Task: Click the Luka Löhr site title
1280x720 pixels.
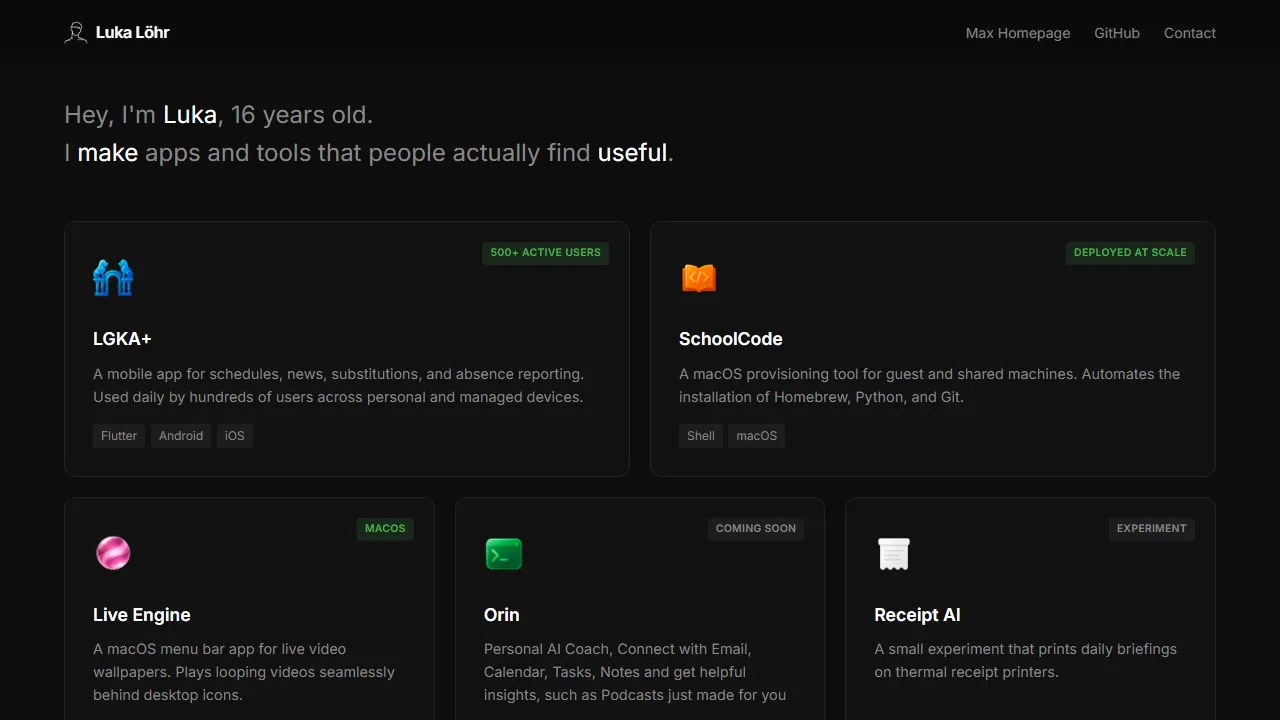Action: [x=132, y=32]
